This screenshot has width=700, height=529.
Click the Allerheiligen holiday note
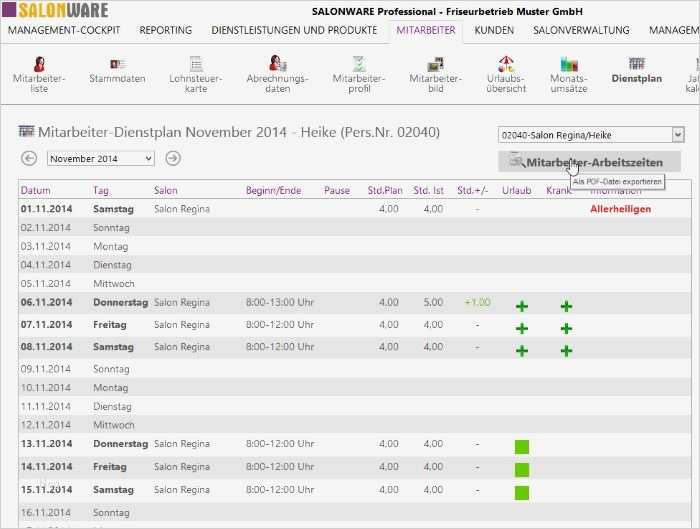tap(621, 209)
